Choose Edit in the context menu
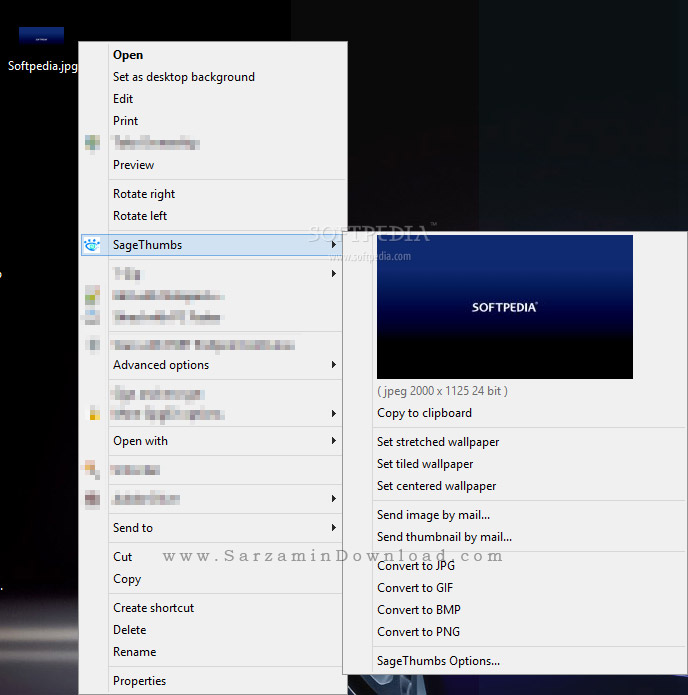 click(x=213, y=99)
